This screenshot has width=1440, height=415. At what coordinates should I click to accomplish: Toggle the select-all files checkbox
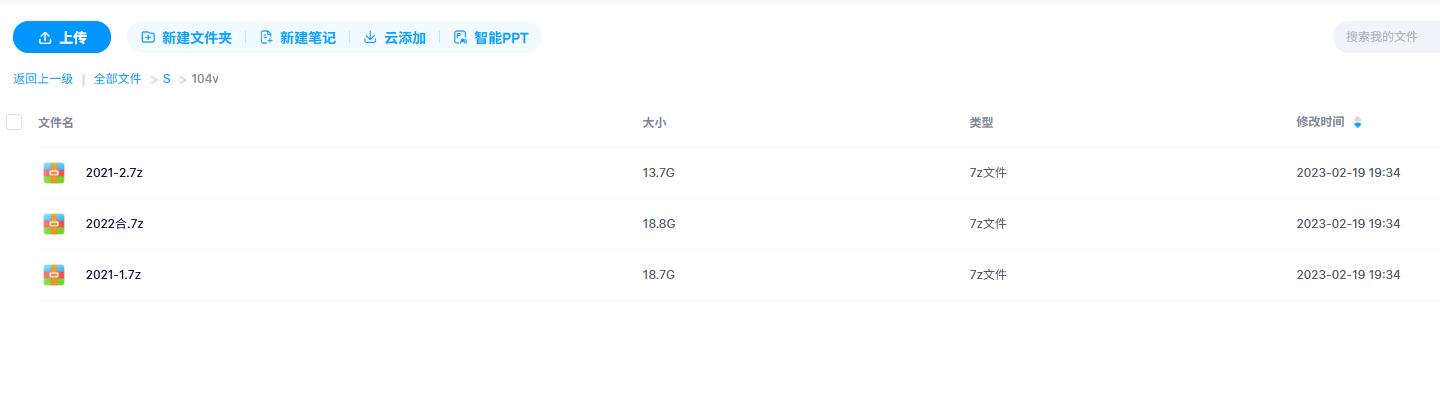(14, 122)
